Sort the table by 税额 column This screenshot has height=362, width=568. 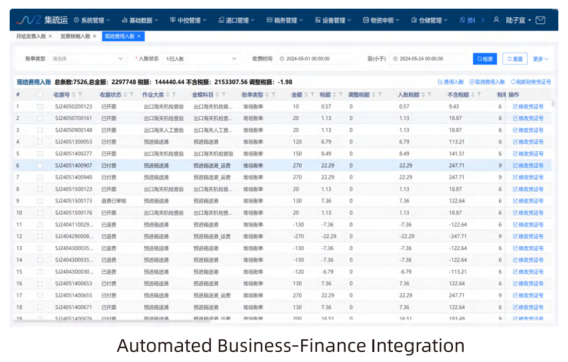(x=334, y=95)
